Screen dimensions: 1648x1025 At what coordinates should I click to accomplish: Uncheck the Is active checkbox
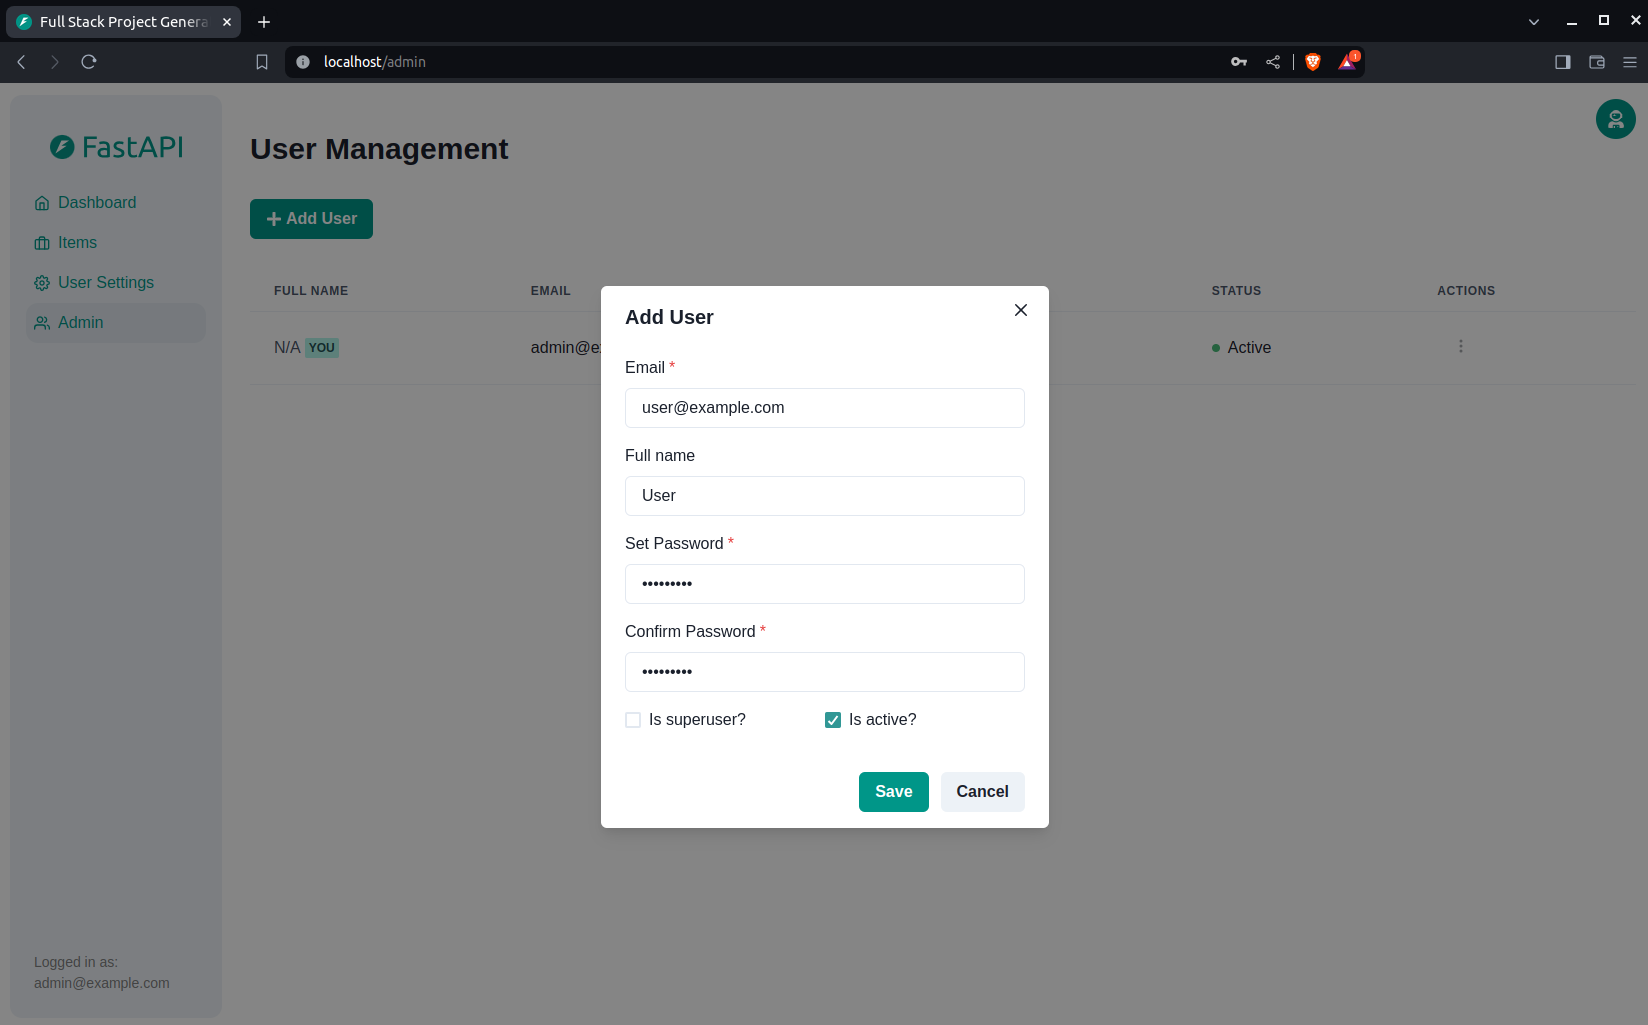(832, 719)
